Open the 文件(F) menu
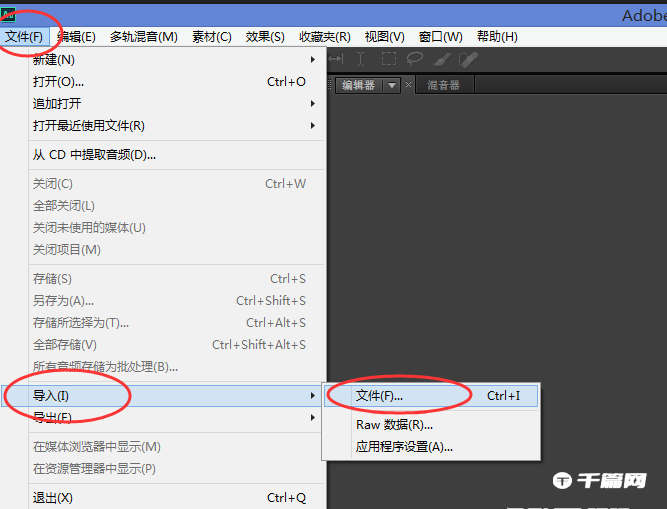Viewport: 667px width, 509px height. pos(24,37)
